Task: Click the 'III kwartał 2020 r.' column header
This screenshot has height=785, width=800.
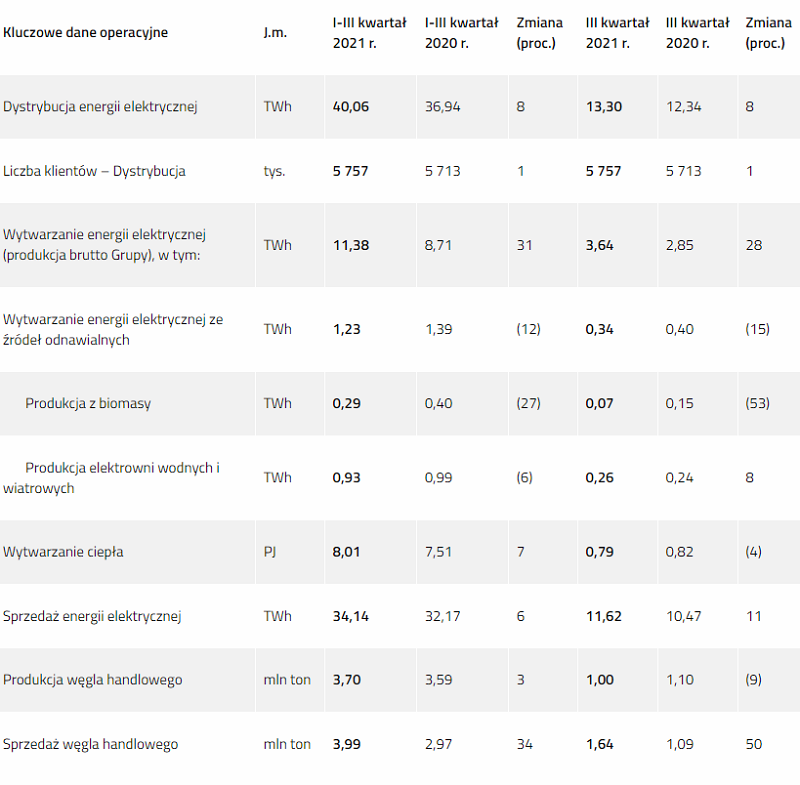Action: click(697, 33)
